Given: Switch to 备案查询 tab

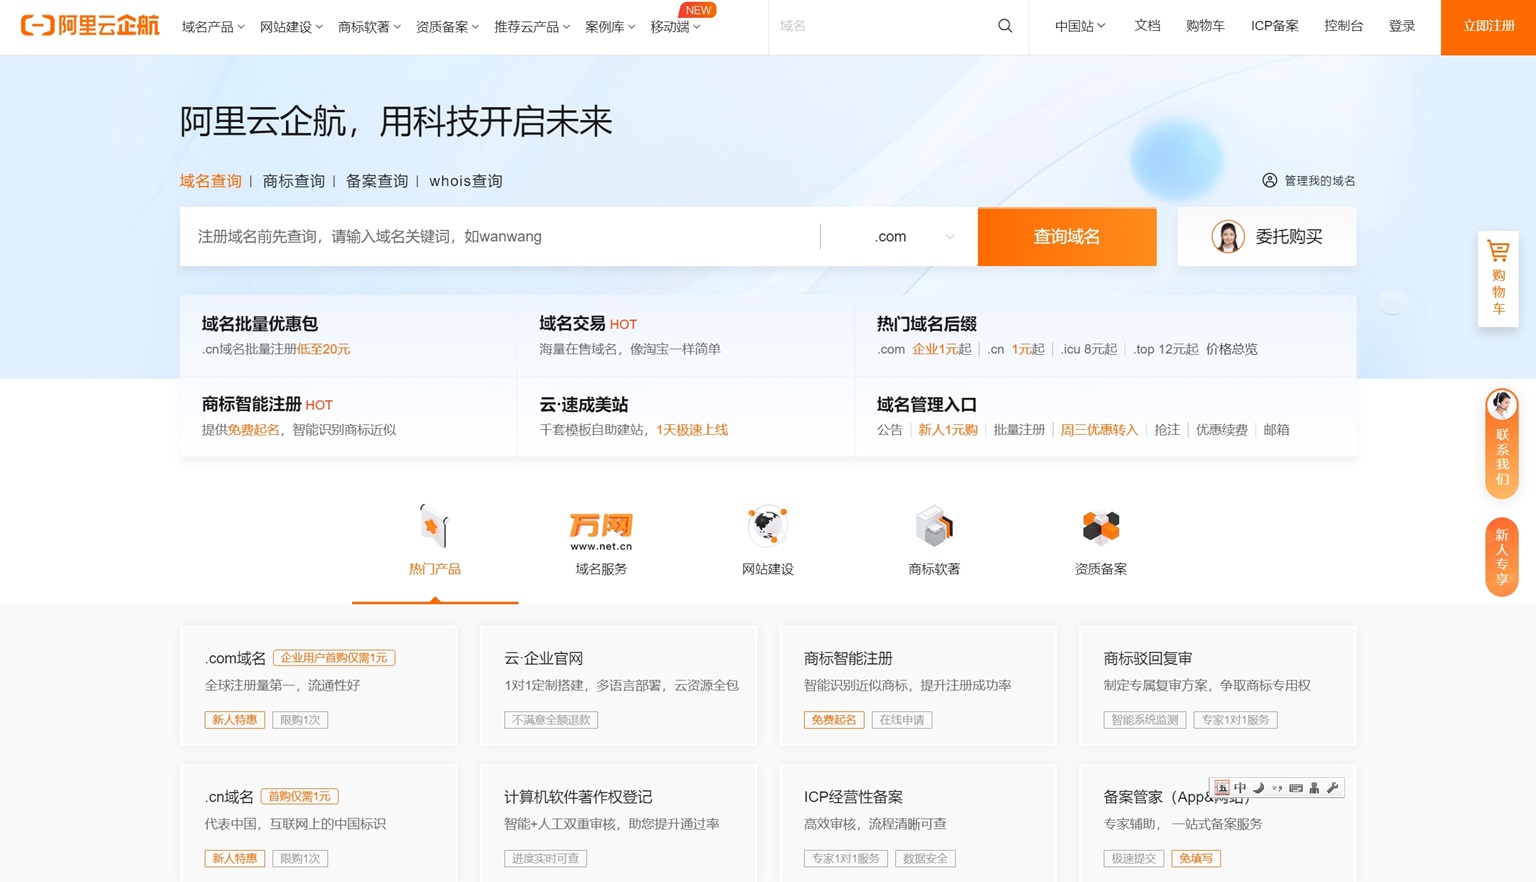Looking at the screenshot, I should point(377,181).
